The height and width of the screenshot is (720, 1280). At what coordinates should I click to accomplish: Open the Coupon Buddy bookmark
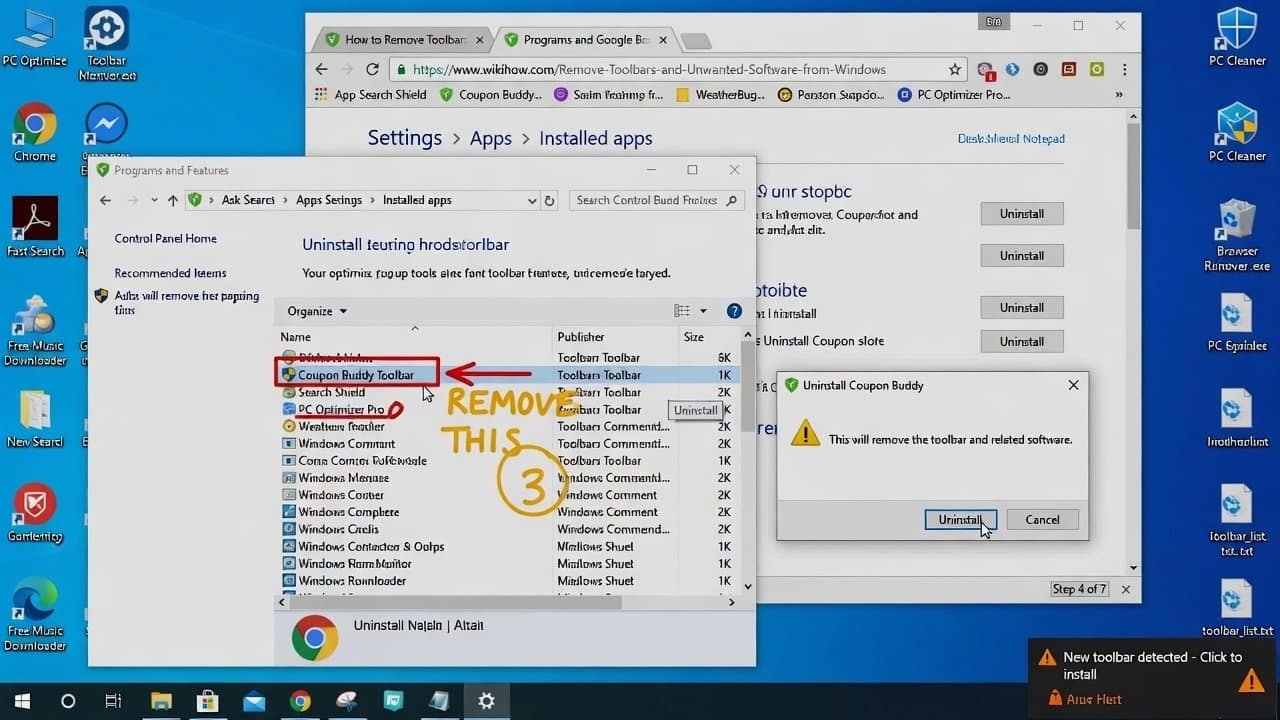[490, 95]
